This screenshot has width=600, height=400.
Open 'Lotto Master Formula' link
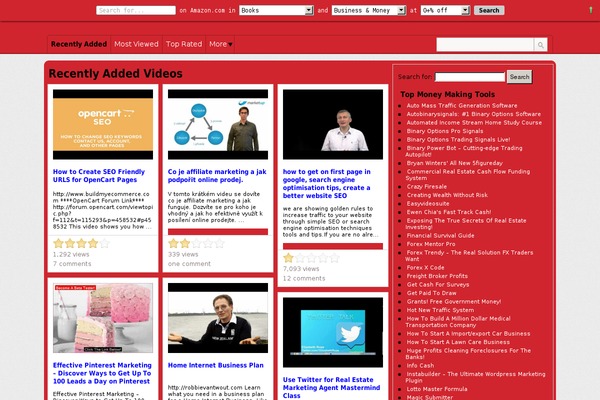[x=437, y=389]
